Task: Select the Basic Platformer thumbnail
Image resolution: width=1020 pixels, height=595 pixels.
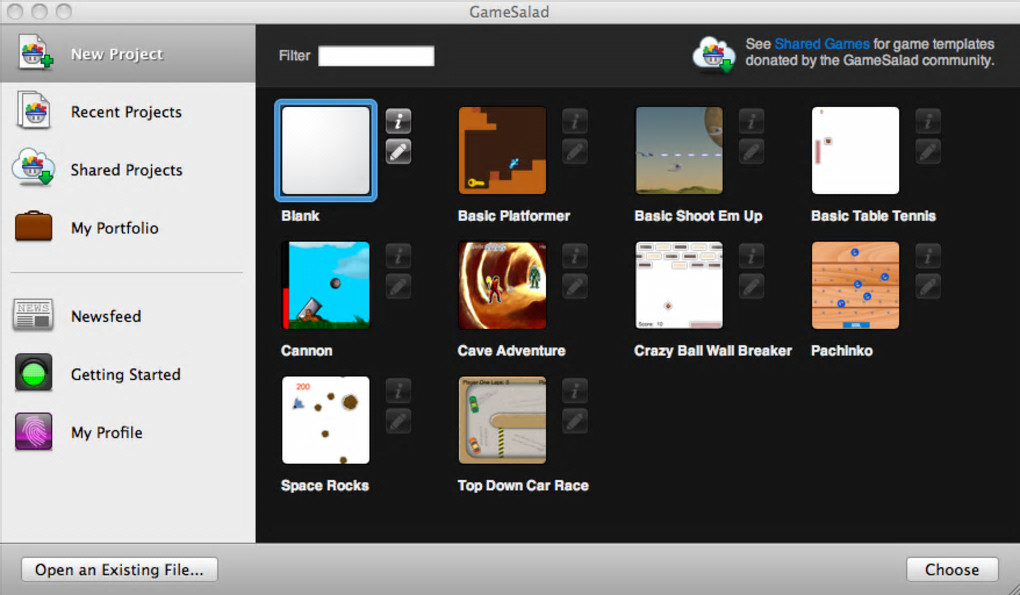Action: (502, 150)
